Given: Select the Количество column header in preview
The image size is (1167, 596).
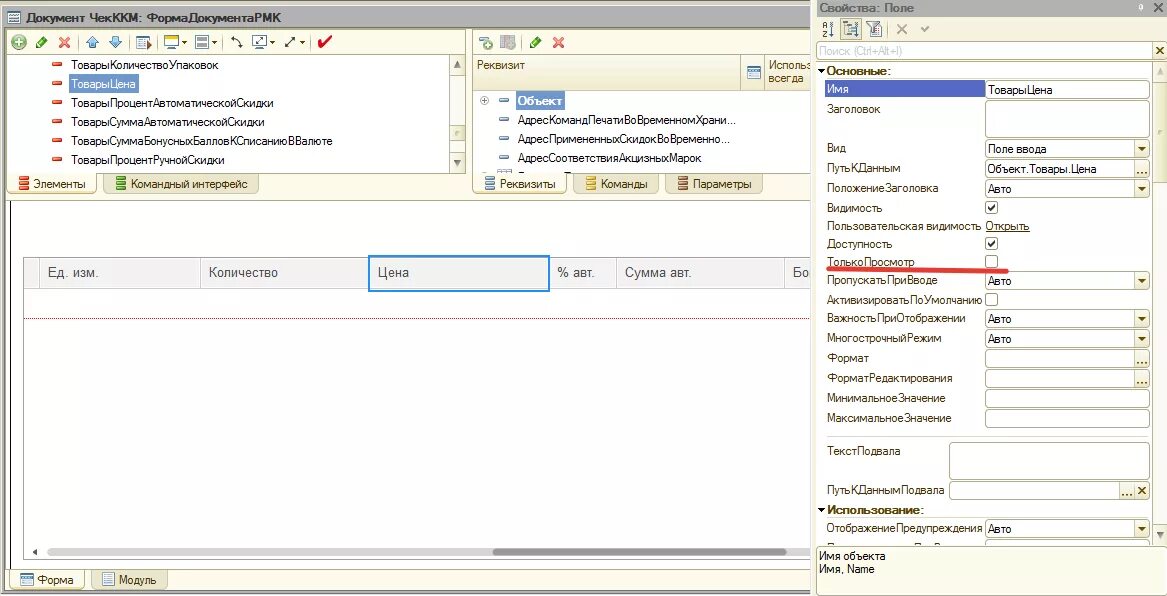Looking at the screenshot, I should coord(285,273).
